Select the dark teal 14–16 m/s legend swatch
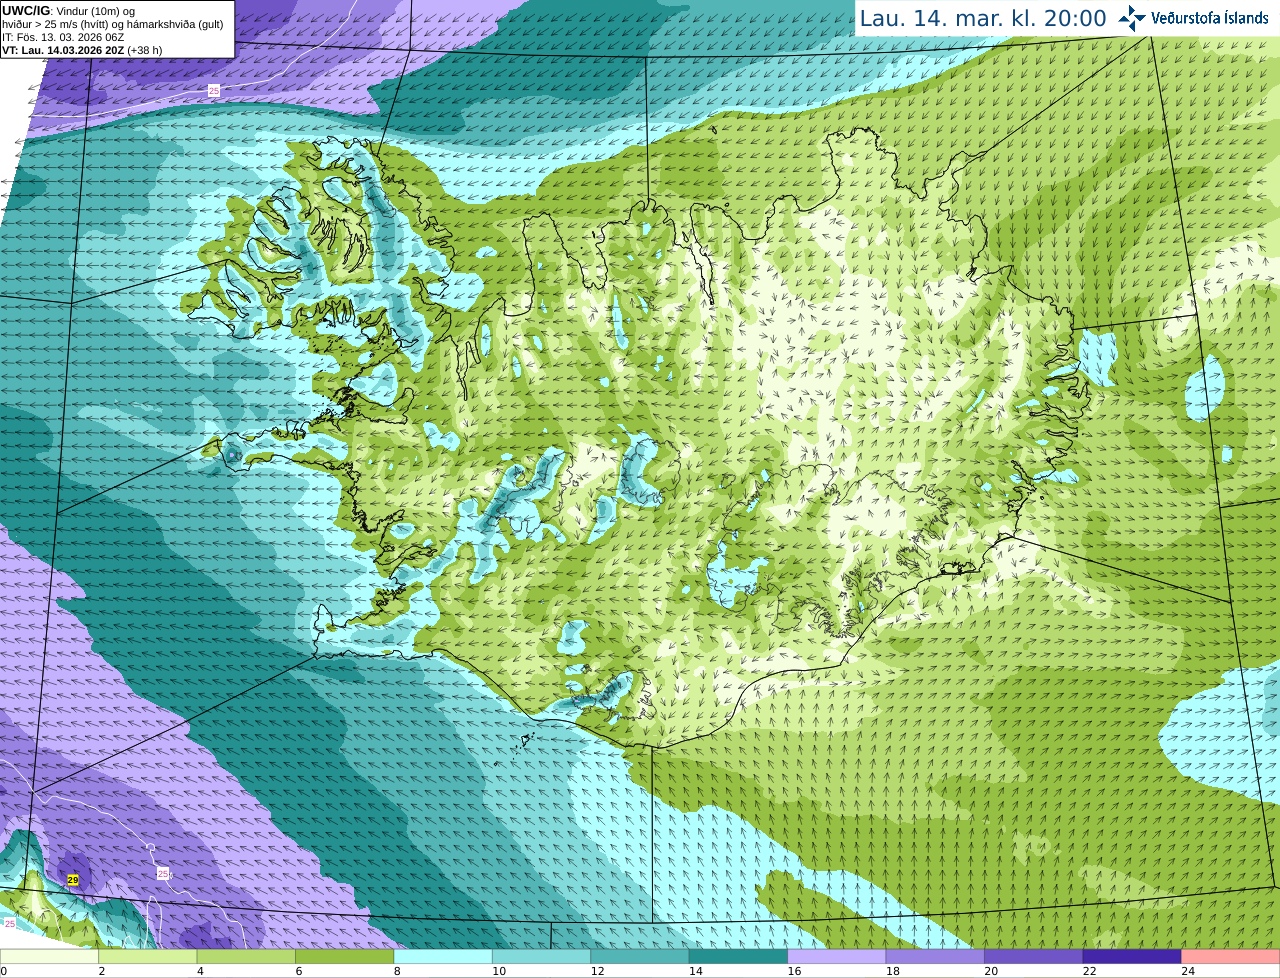 click(x=738, y=957)
